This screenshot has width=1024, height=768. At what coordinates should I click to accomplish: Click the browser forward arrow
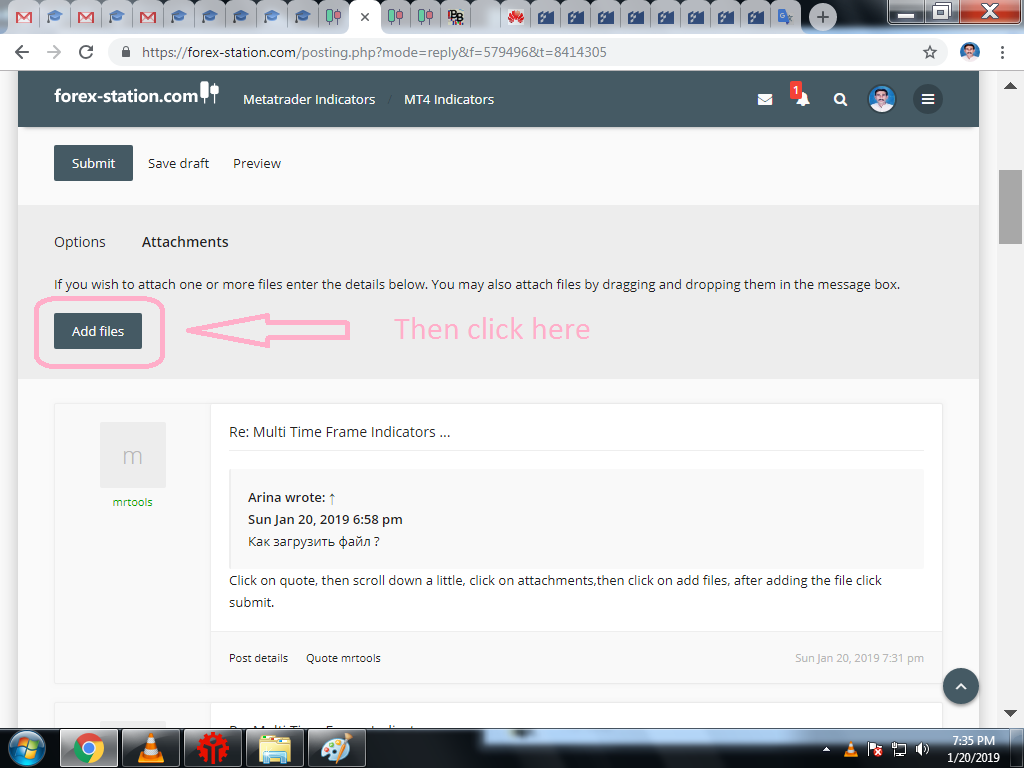pyautogui.click(x=54, y=52)
